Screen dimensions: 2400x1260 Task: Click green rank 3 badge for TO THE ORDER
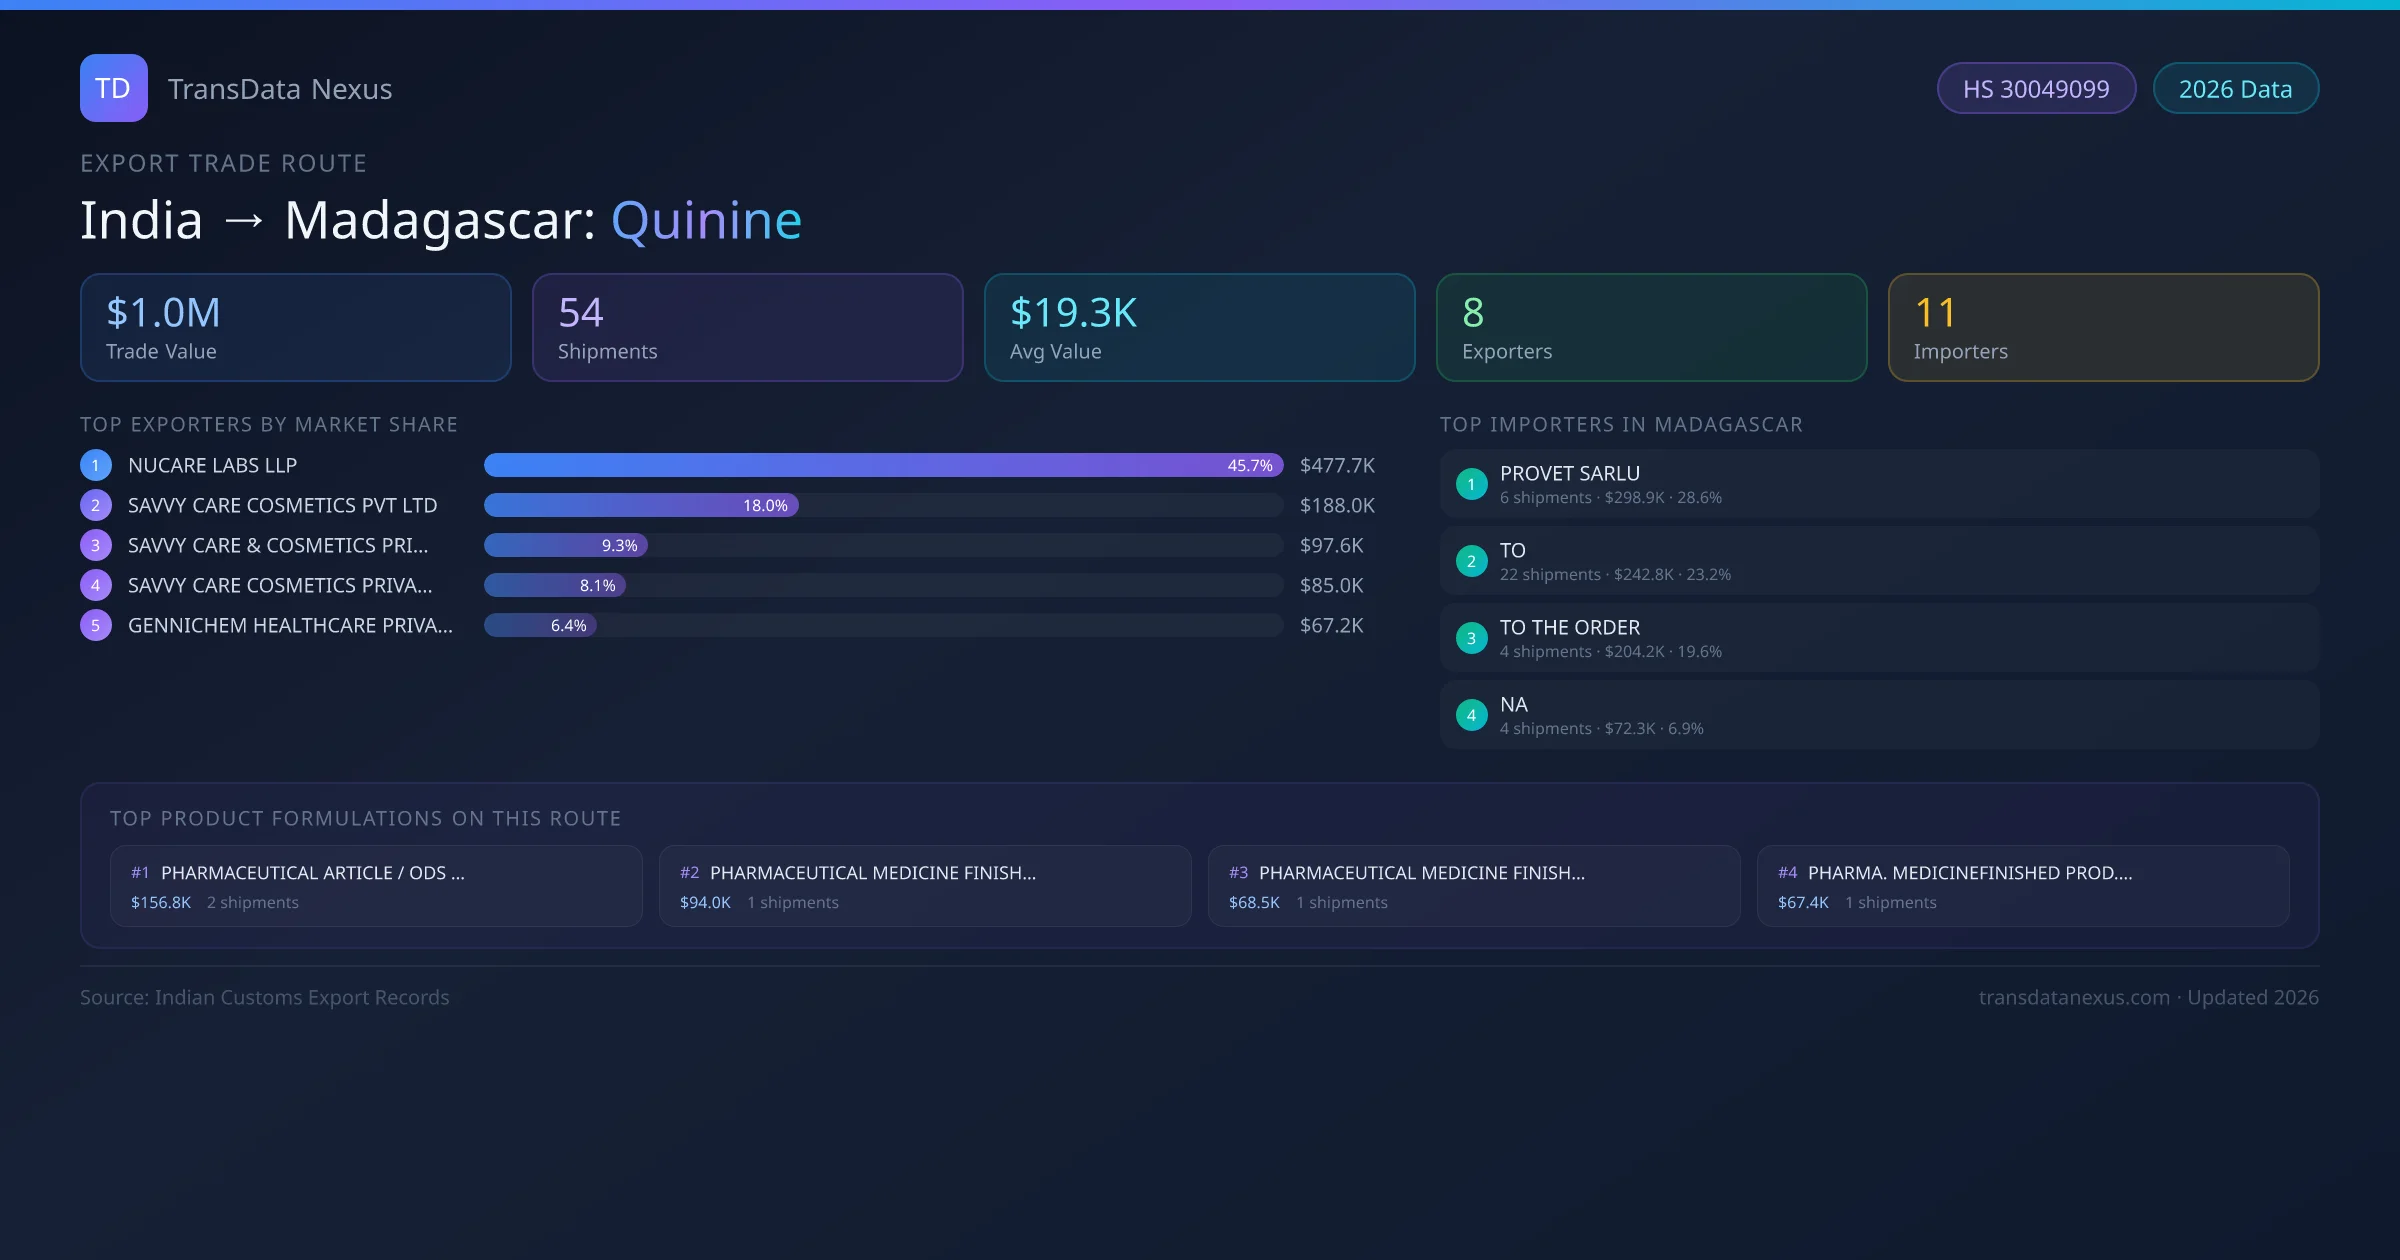coord(1471,638)
